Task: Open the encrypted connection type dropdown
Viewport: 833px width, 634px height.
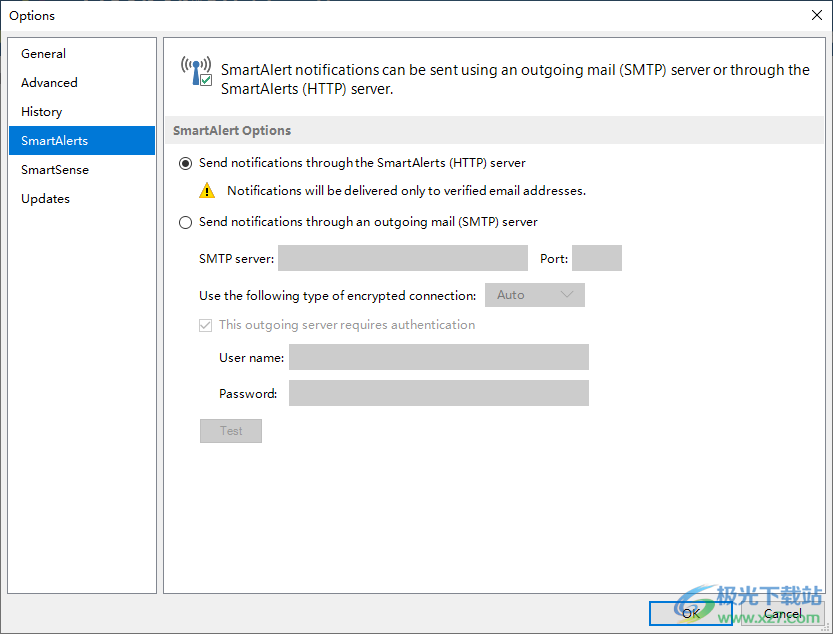Action: (x=534, y=295)
